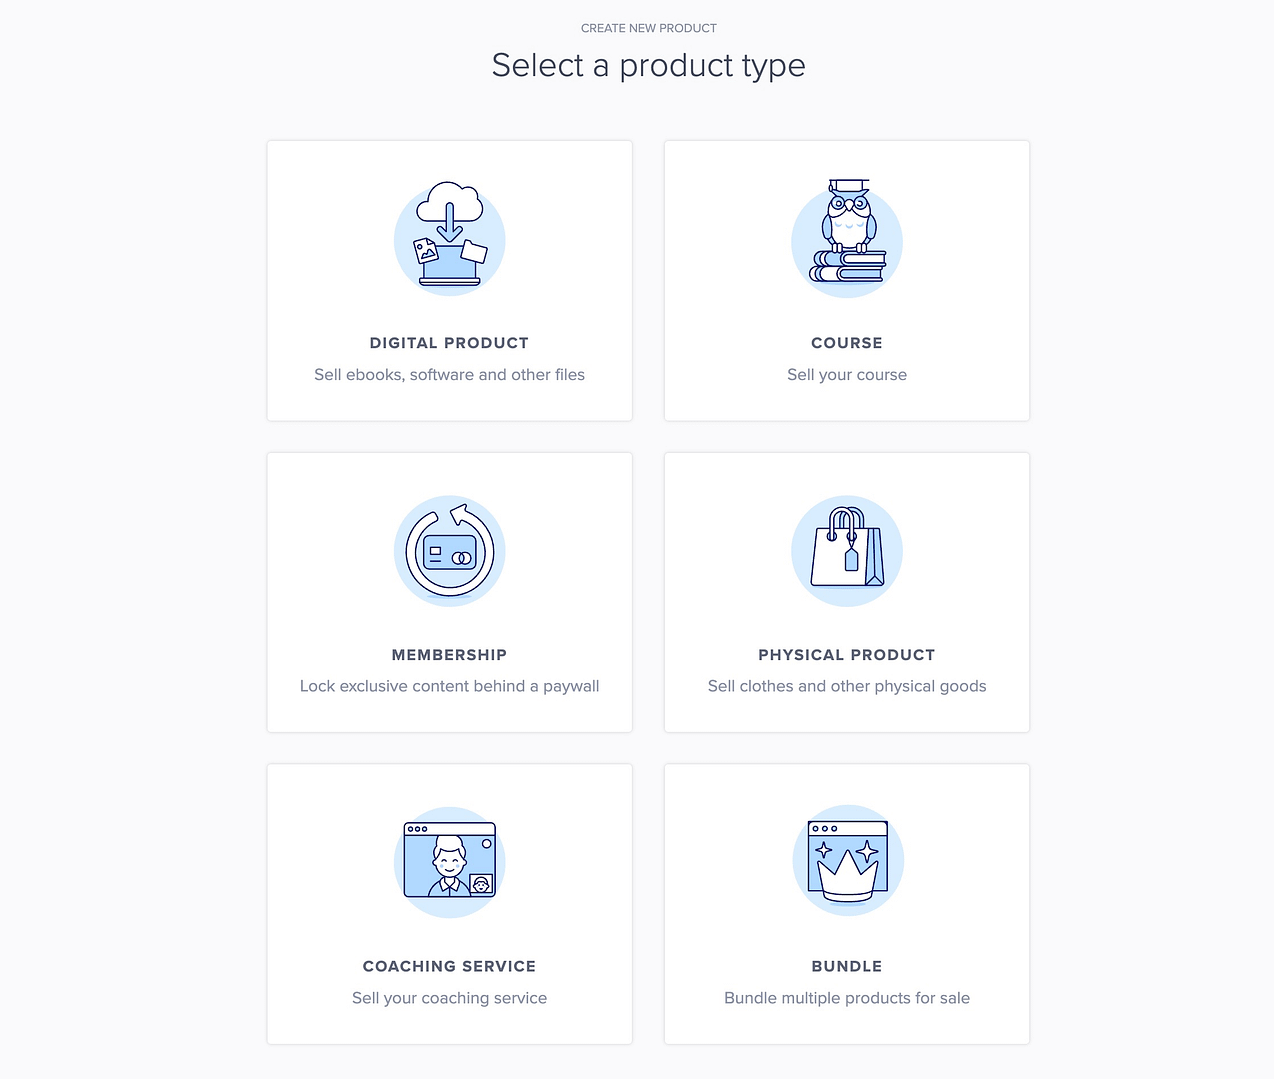Click the text 'Bundle multiple products for sale'
Image resolution: width=1274 pixels, height=1079 pixels.
(x=847, y=997)
